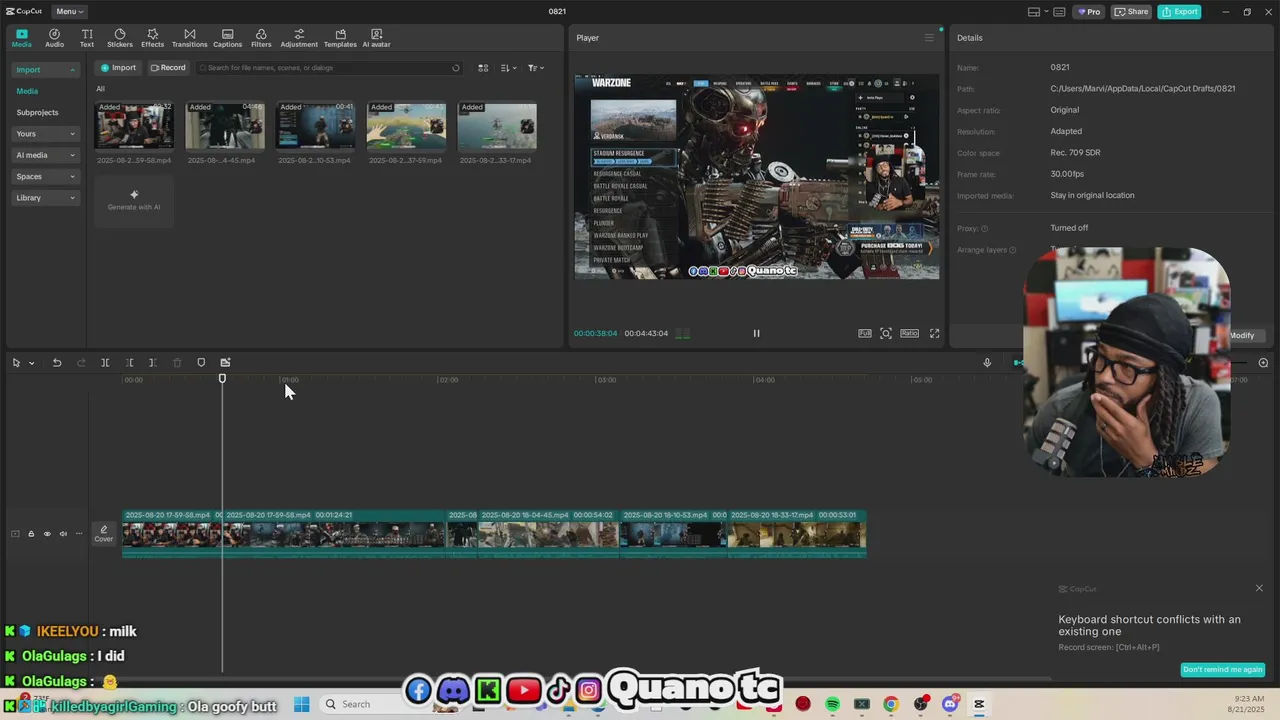This screenshot has width=1280, height=720.
Task: Open the Adjustment panel
Action: pyautogui.click(x=299, y=38)
